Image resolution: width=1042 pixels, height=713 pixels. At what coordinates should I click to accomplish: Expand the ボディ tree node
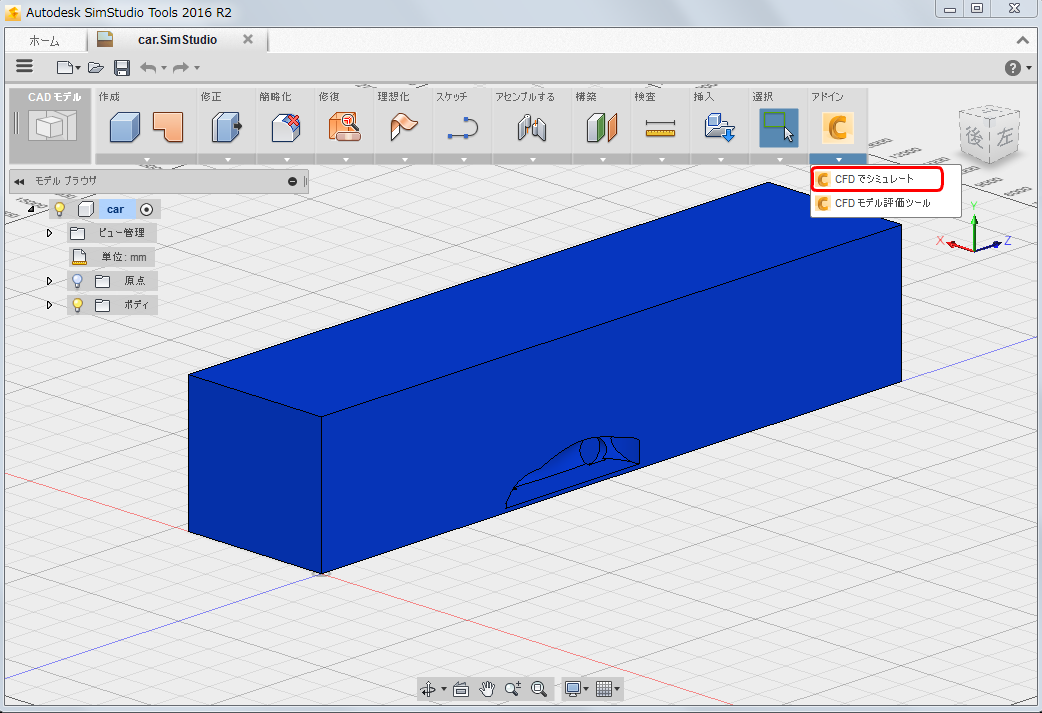pos(49,305)
